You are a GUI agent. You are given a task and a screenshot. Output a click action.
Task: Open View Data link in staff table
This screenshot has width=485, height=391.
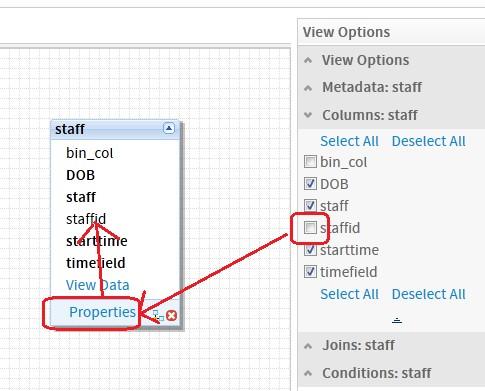pyautogui.click(x=98, y=285)
